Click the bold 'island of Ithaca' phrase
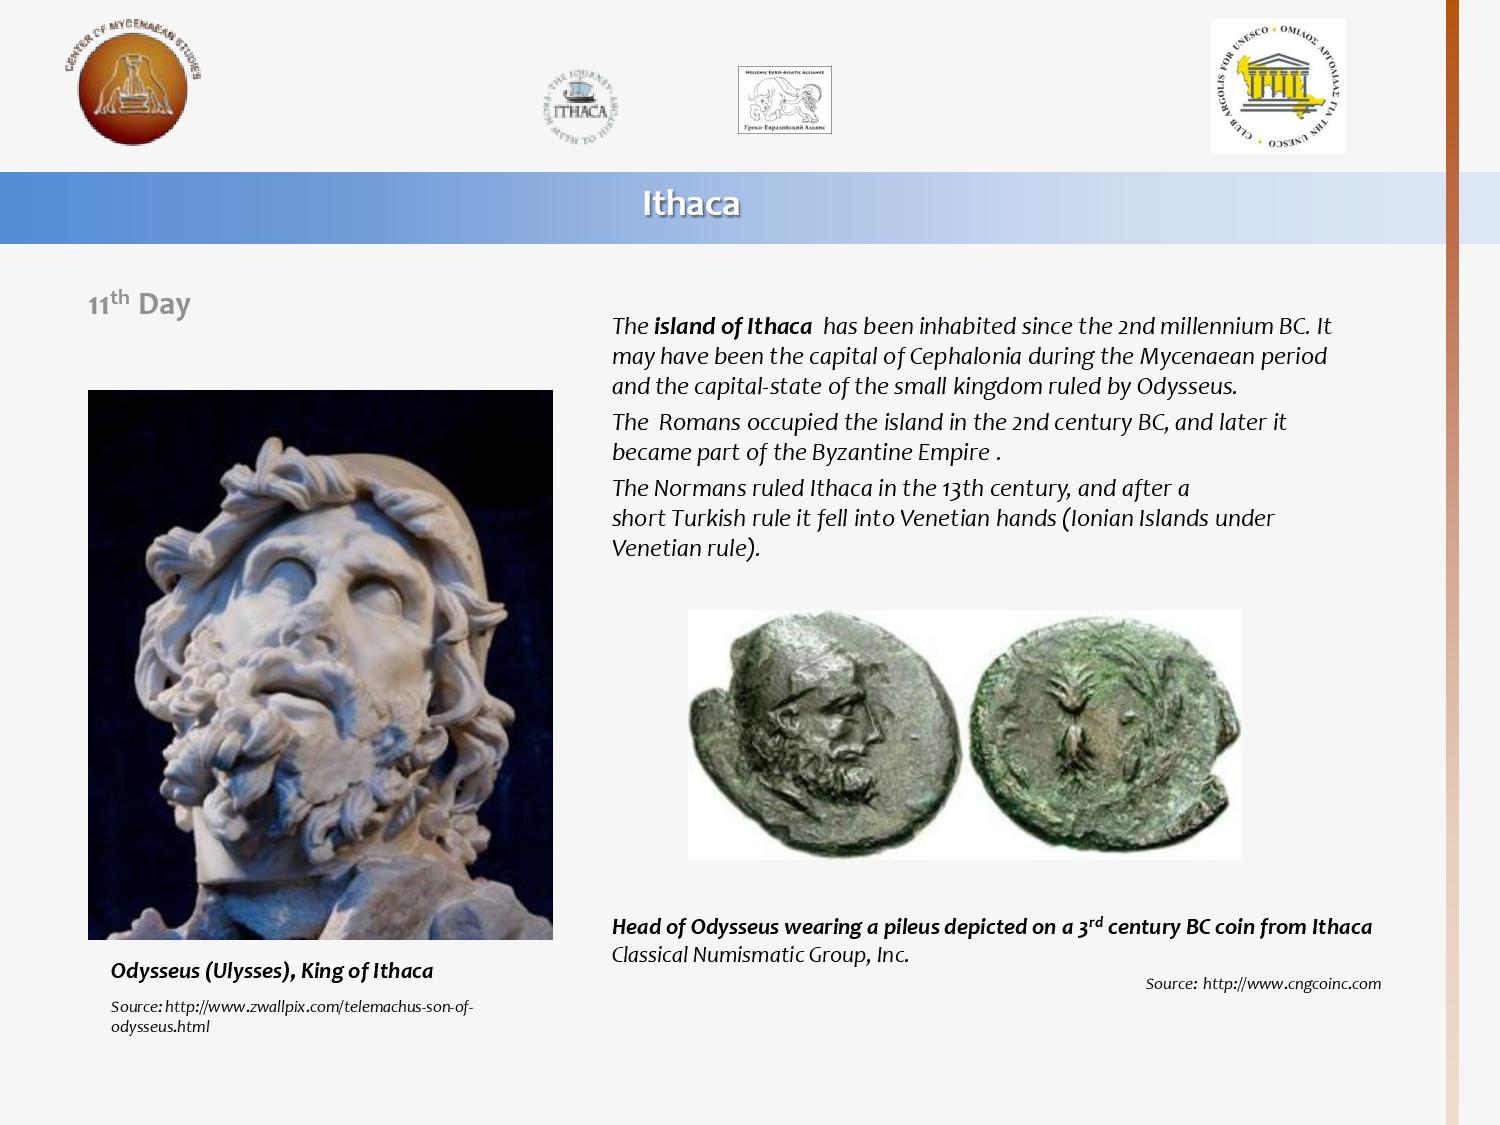This screenshot has height=1125, width=1500. tap(732, 327)
